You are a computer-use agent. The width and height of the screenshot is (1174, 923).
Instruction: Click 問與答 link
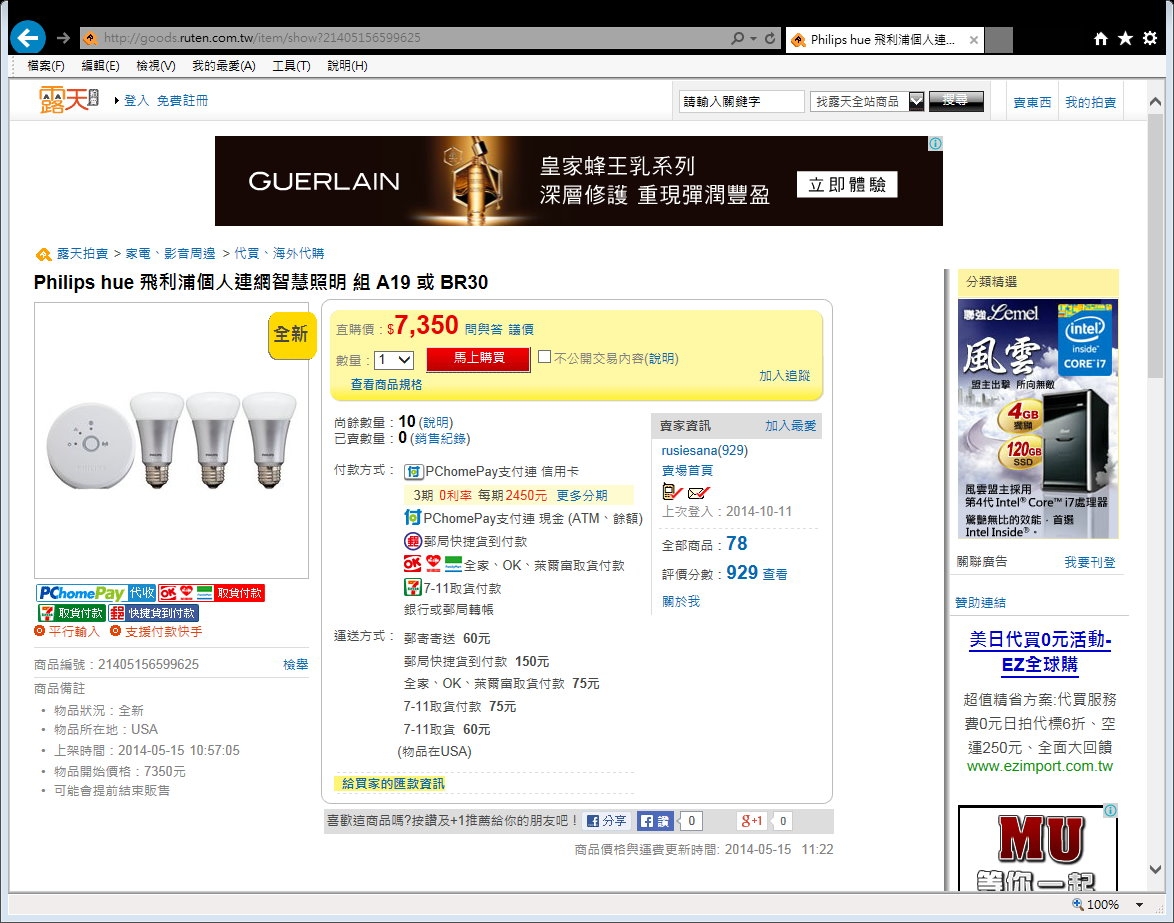(x=484, y=329)
